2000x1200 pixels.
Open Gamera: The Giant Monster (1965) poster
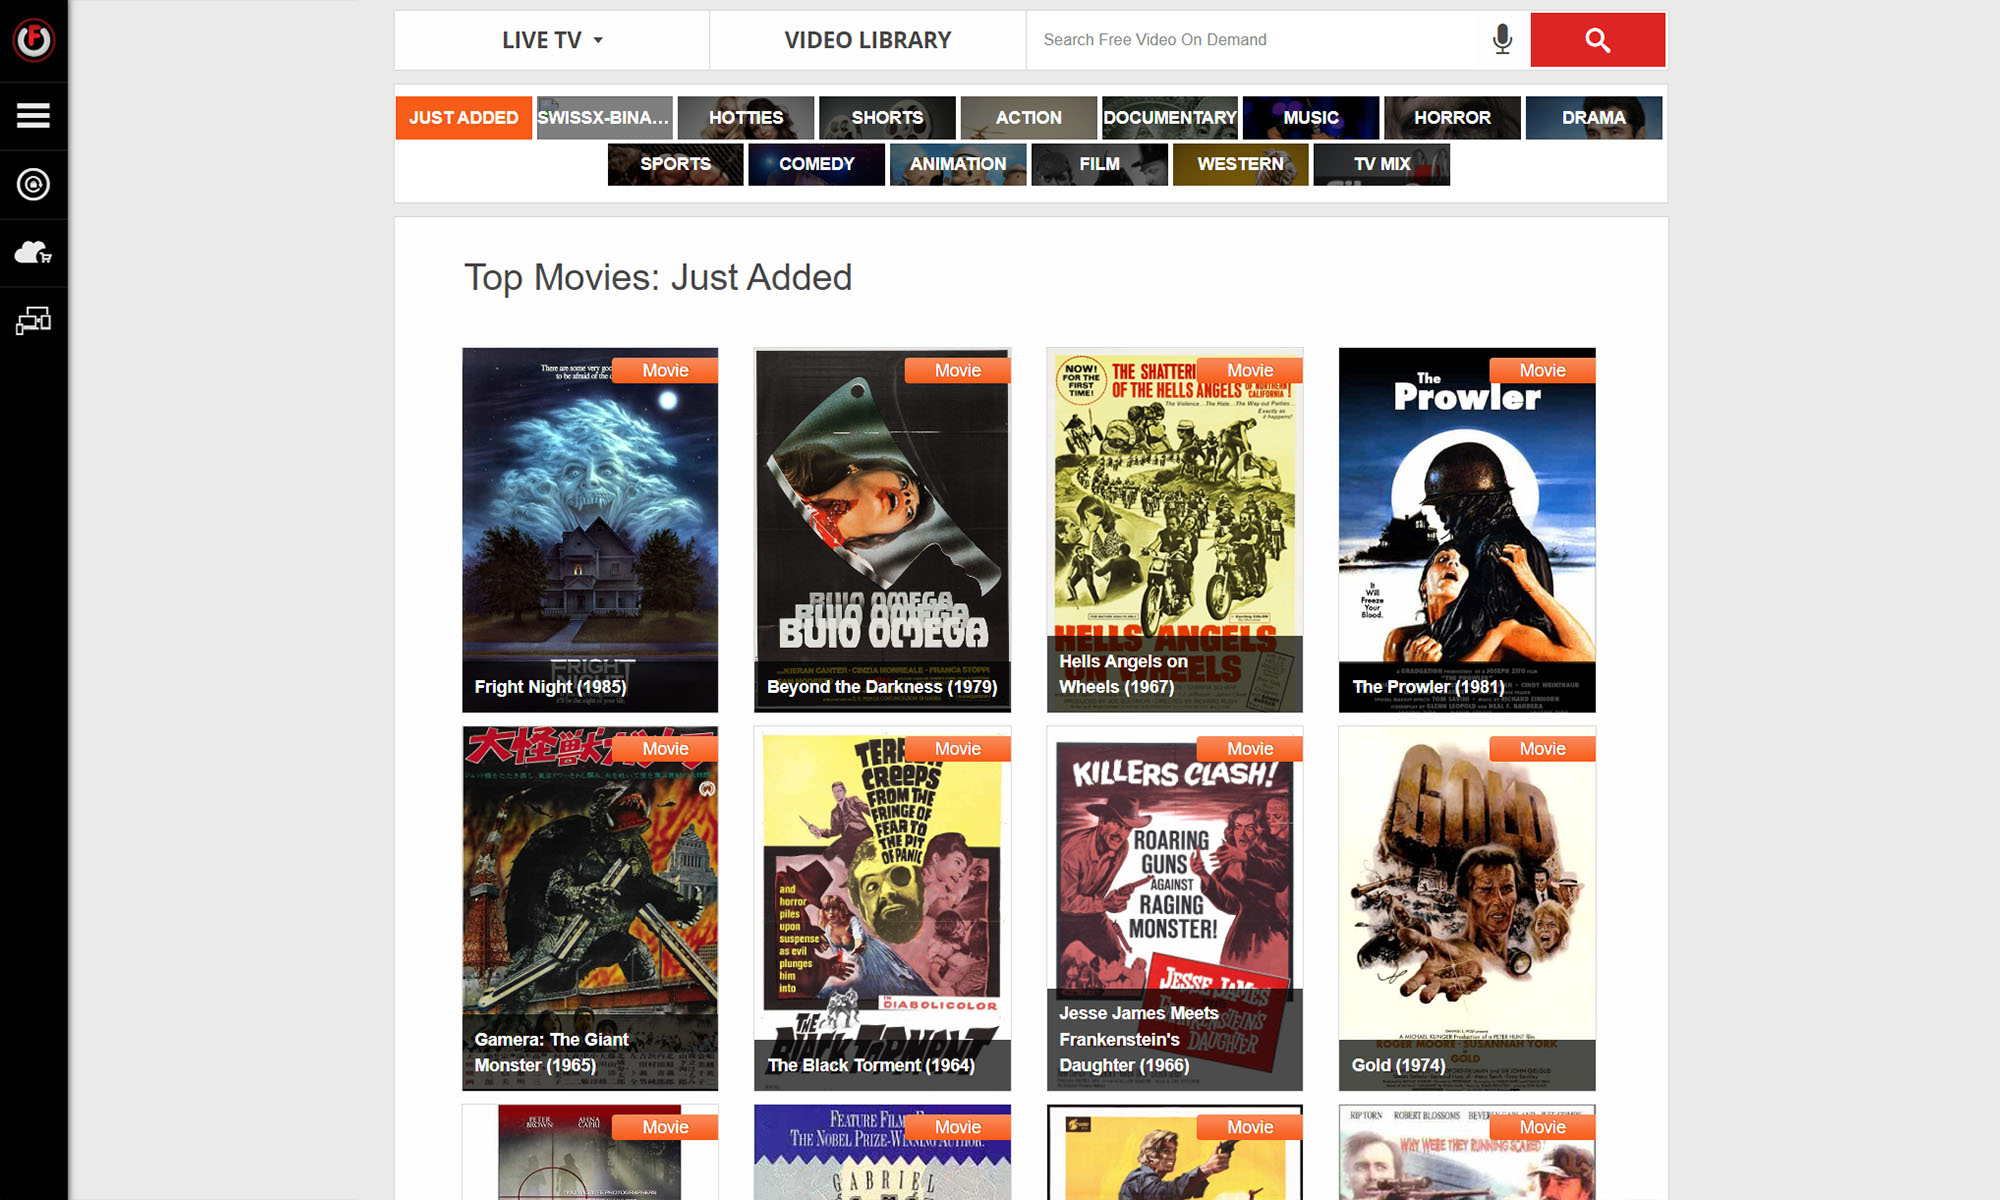[x=590, y=908]
